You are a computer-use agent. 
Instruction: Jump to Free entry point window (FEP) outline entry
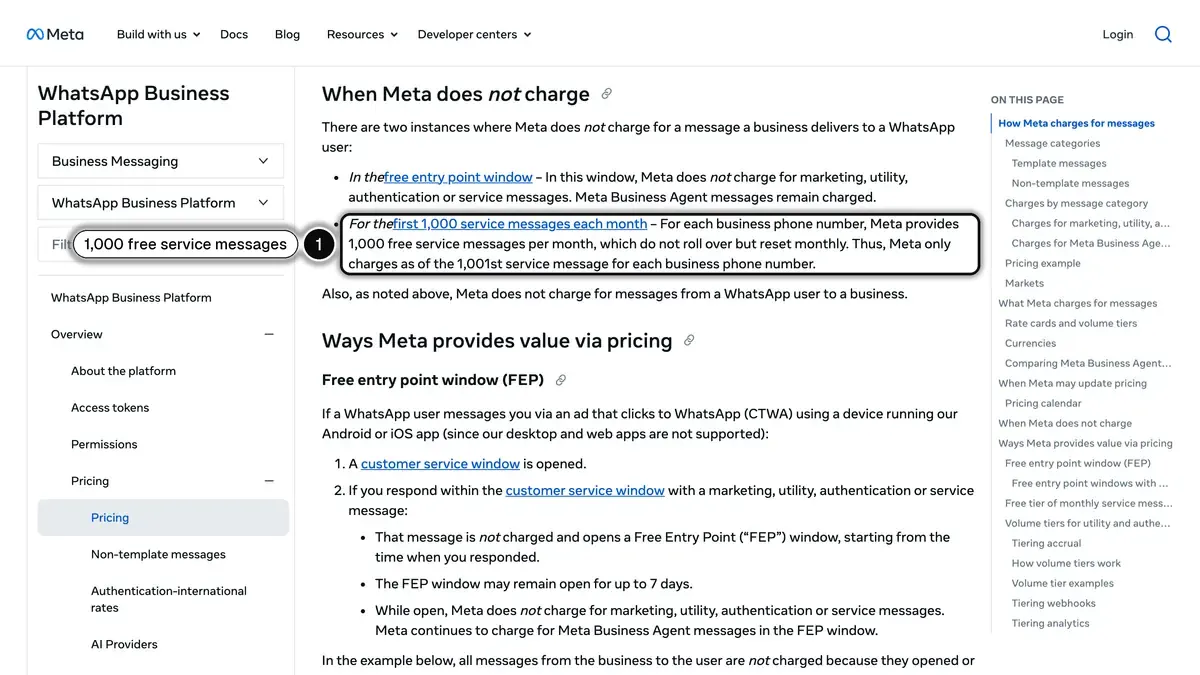tap(1077, 463)
